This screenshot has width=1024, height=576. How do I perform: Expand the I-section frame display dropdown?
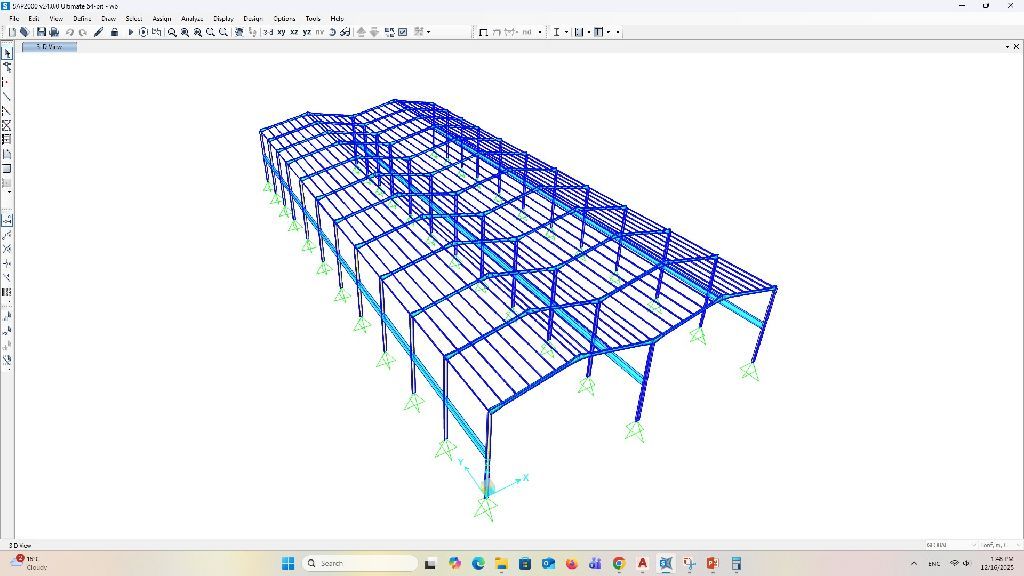pos(566,32)
